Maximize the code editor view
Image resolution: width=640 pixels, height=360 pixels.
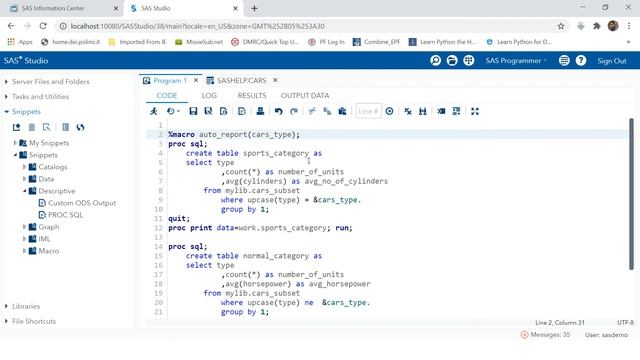475,111
